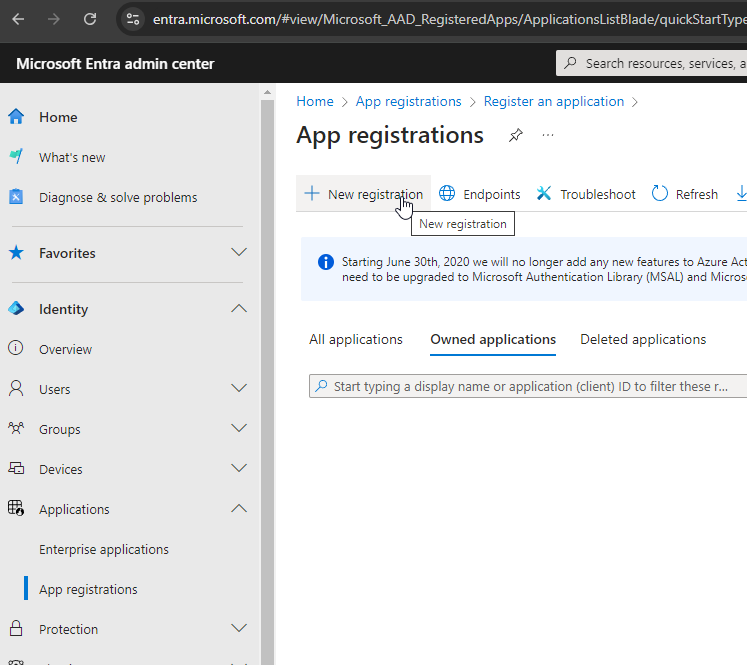Open Identity Overview in sidebar
This screenshot has height=665, width=747.
pos(65,349)
